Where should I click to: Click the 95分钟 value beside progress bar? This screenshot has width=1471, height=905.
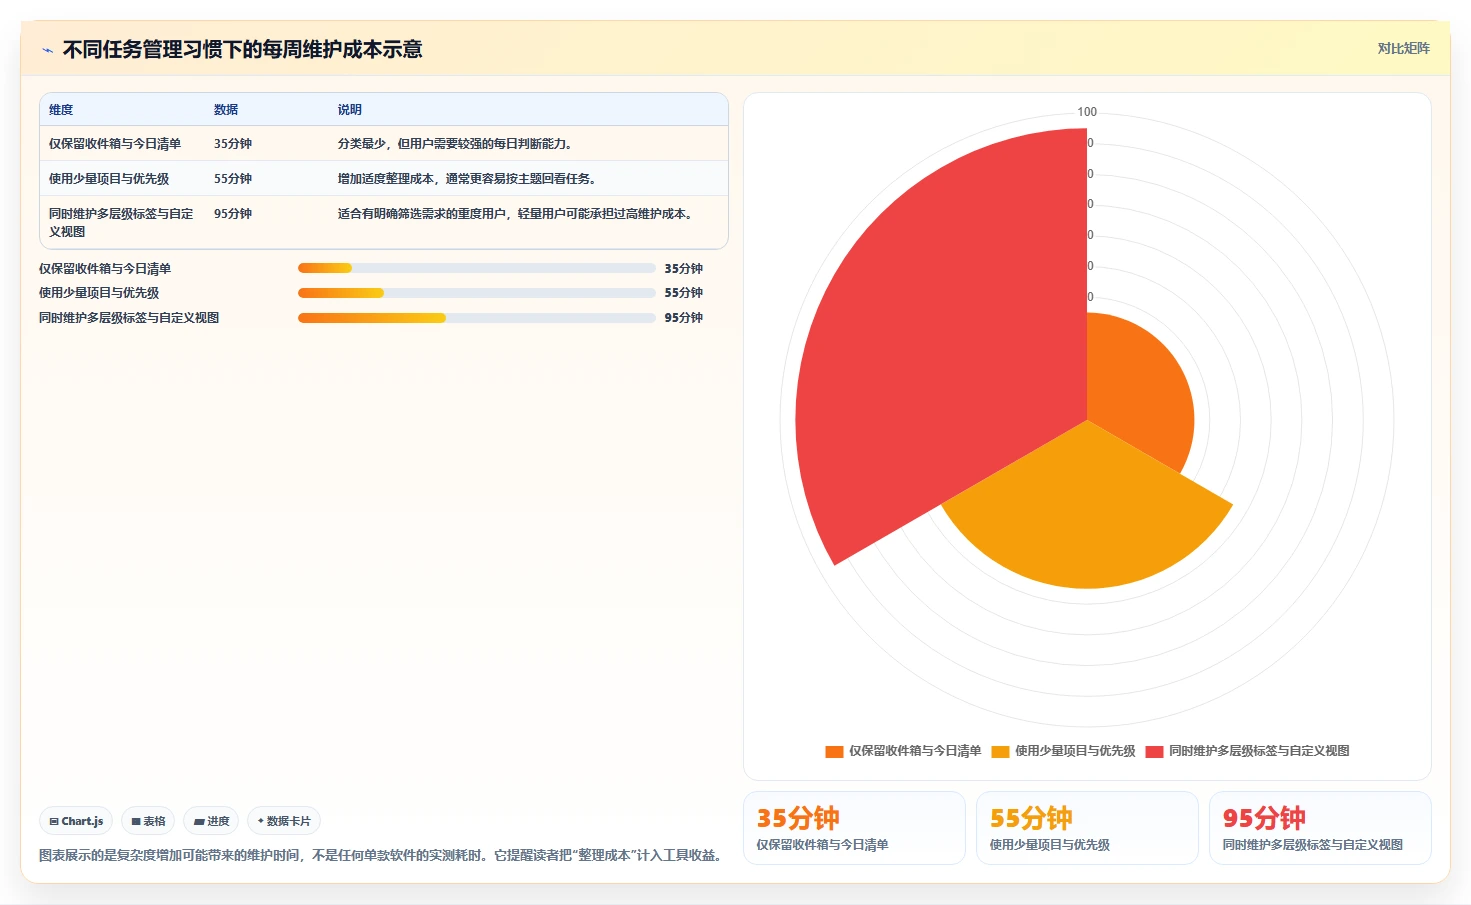683,318
